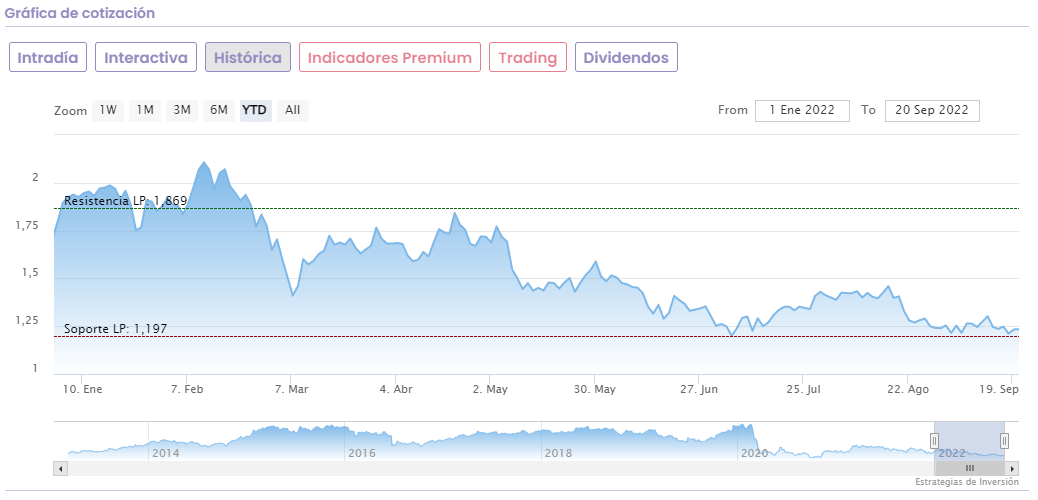Set zoom to 6M

tap(219, 110)
